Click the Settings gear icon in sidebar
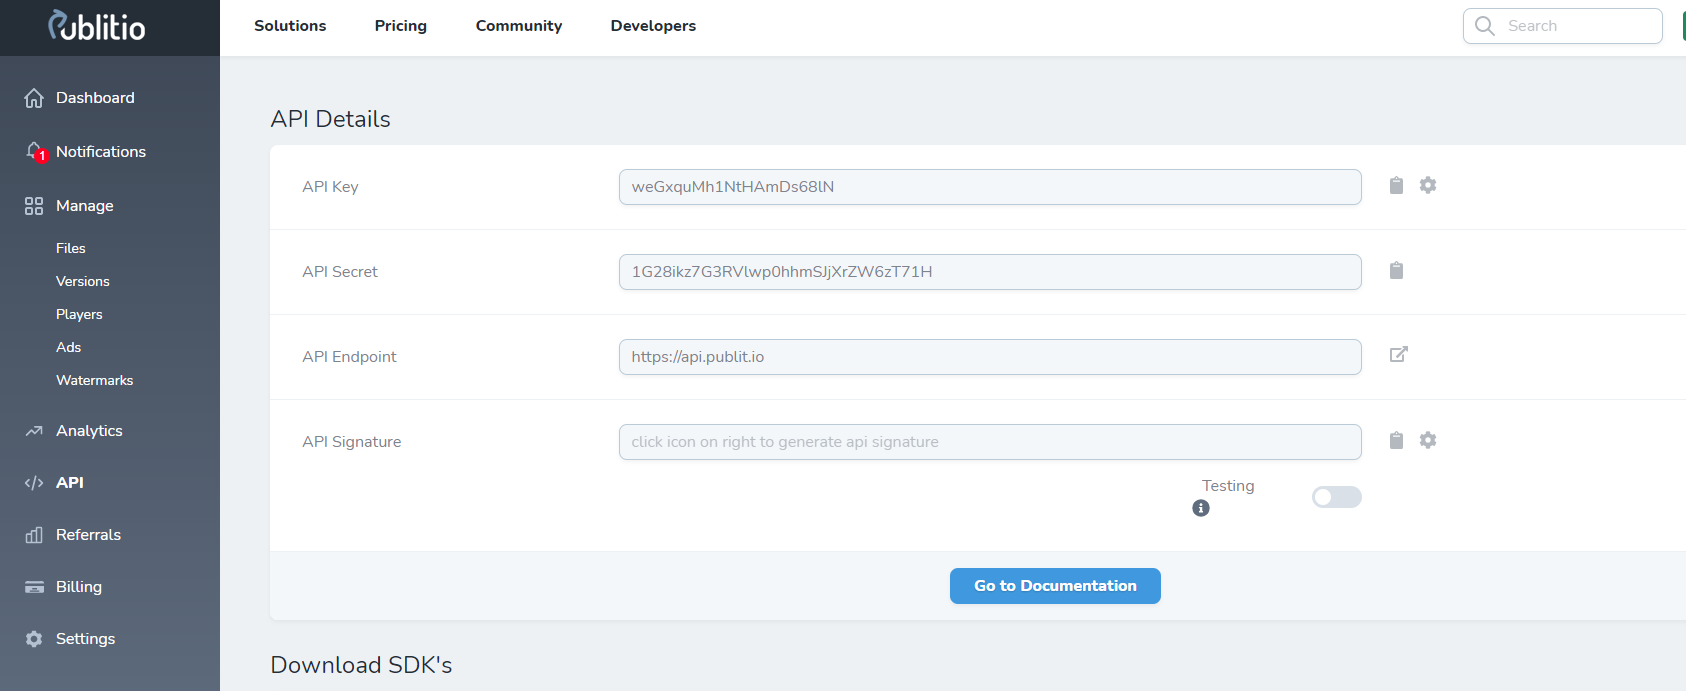The height and width of the screenshot is (691, 1686). tap(34, 639)
